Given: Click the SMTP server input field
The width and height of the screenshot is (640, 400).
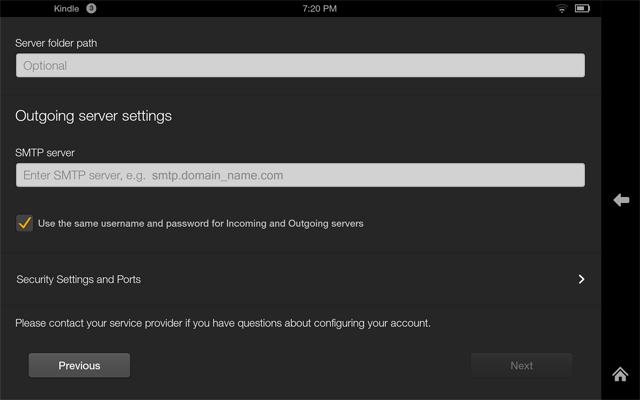Looking at the screenshot, I should [300, 175].
